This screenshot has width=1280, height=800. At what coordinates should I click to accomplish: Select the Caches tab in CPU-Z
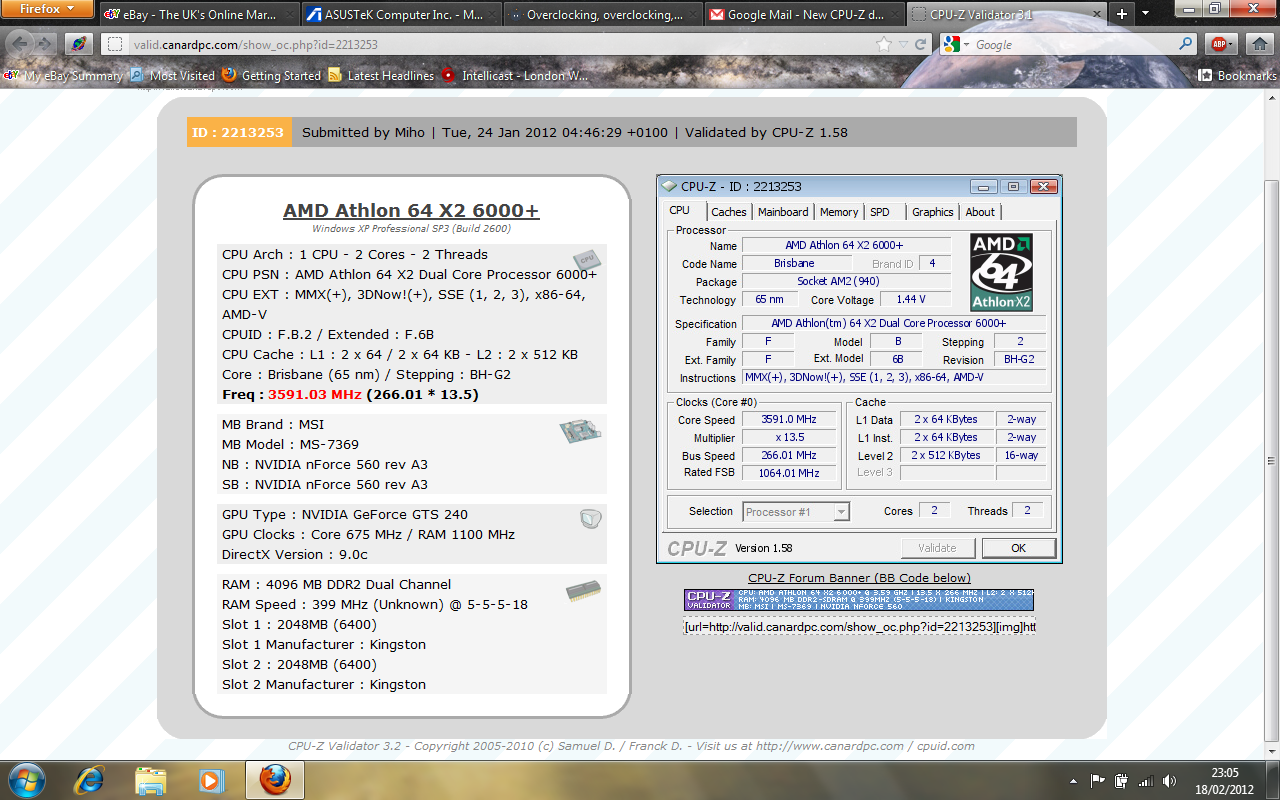(729, 212)
